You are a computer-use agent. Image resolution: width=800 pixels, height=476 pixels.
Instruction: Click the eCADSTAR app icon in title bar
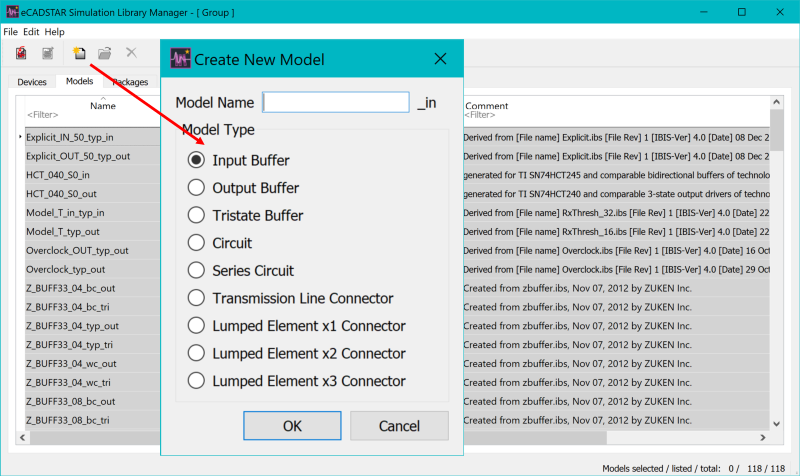(12, 12)
